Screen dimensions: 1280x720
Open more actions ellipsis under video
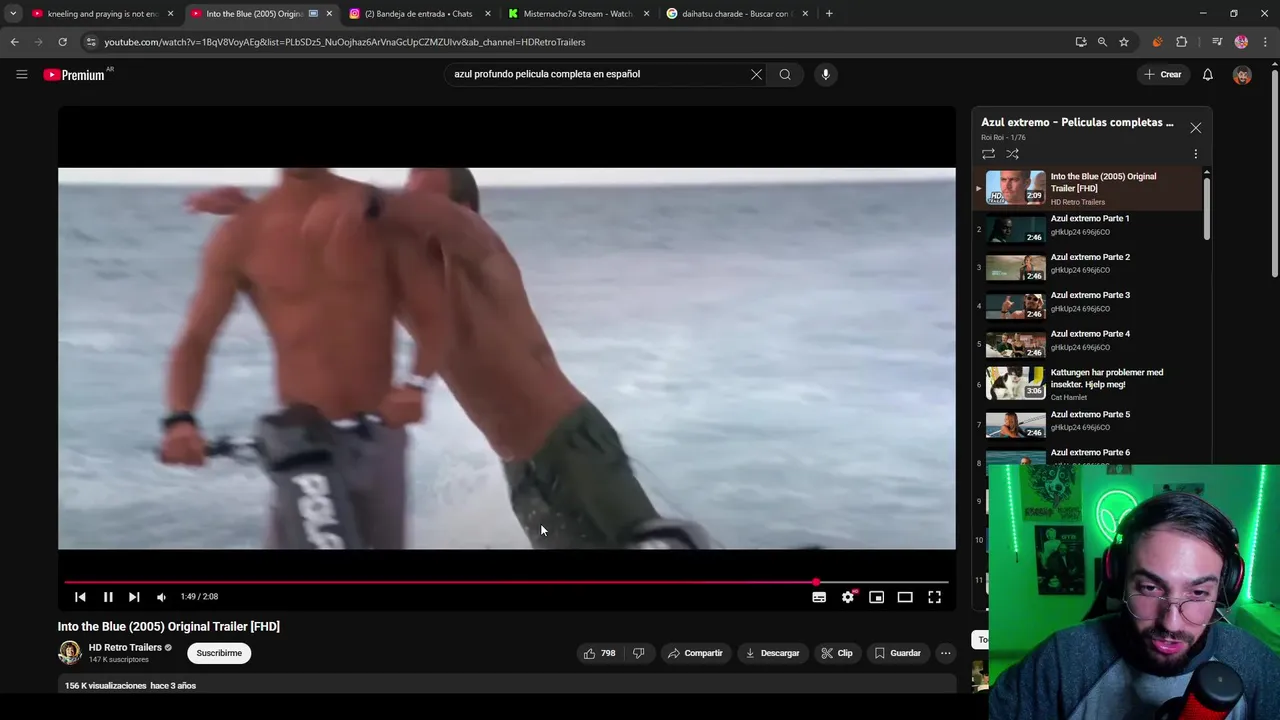pos(945,653)
